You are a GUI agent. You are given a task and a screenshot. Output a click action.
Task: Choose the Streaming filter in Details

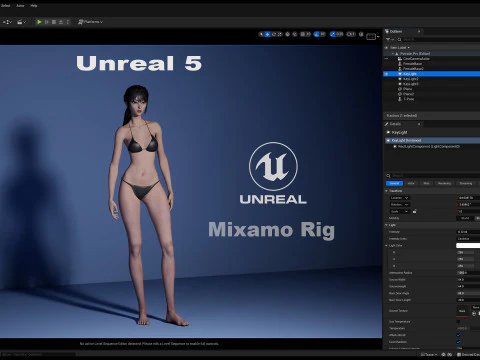coord(466,183)
